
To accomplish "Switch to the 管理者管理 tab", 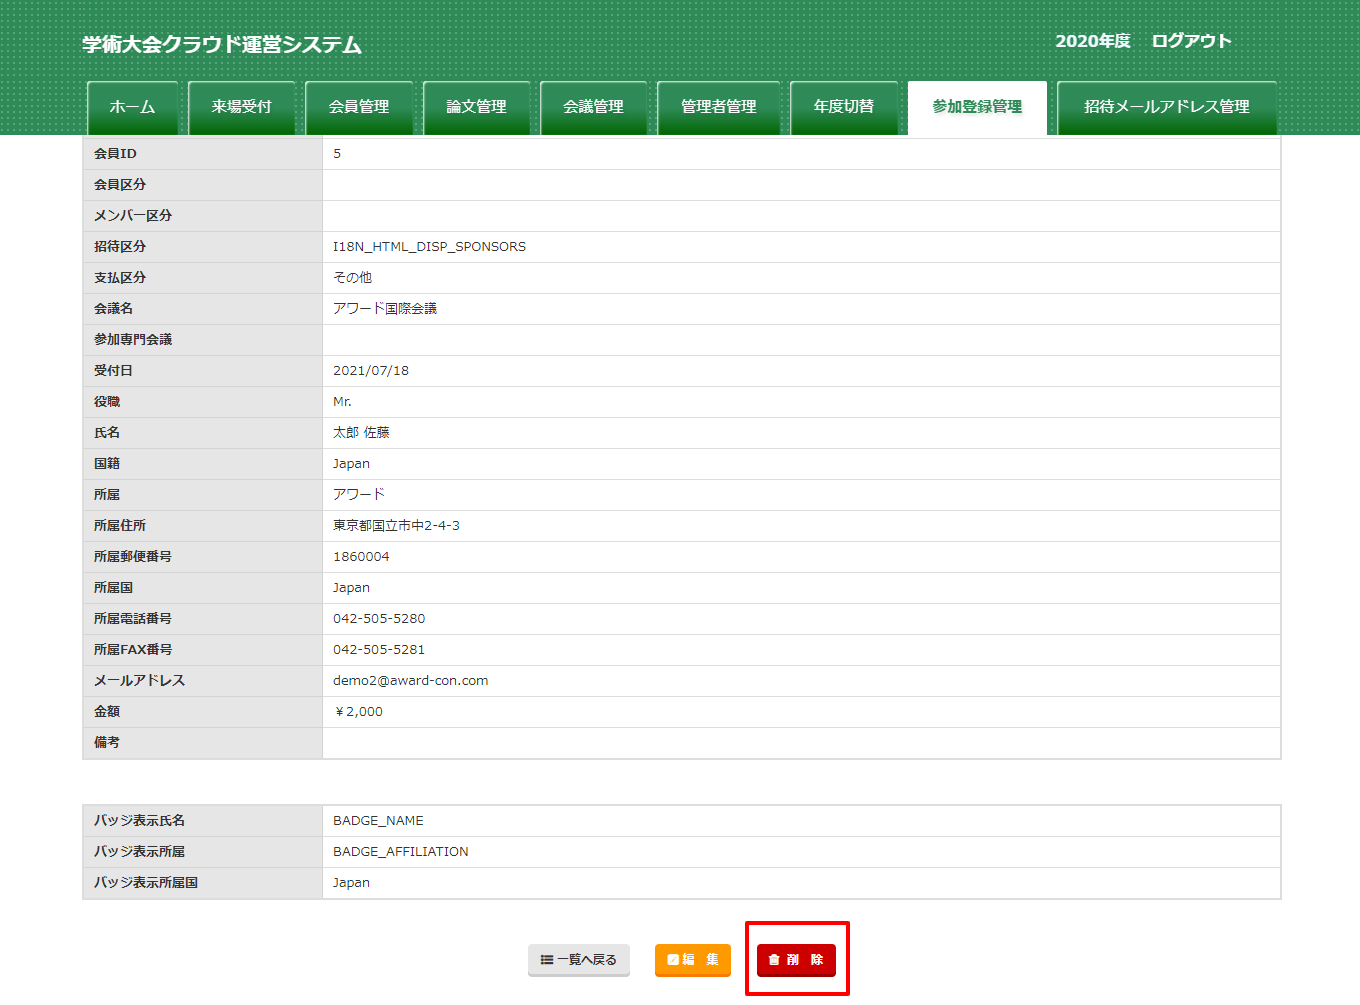I will coord(718,107).
